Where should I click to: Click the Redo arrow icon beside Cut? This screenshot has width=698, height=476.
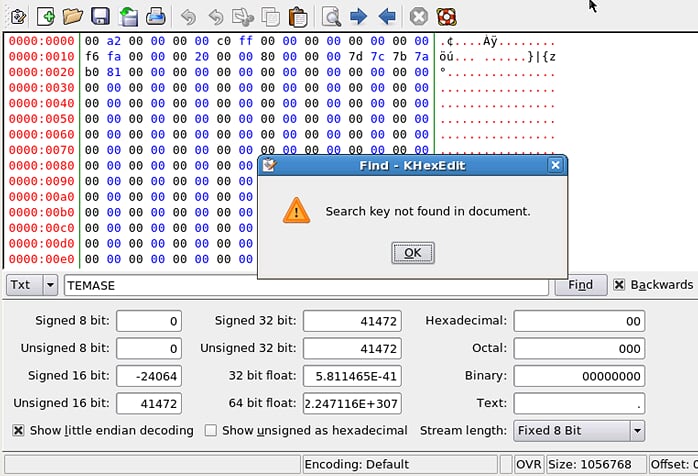coord(215,17)
